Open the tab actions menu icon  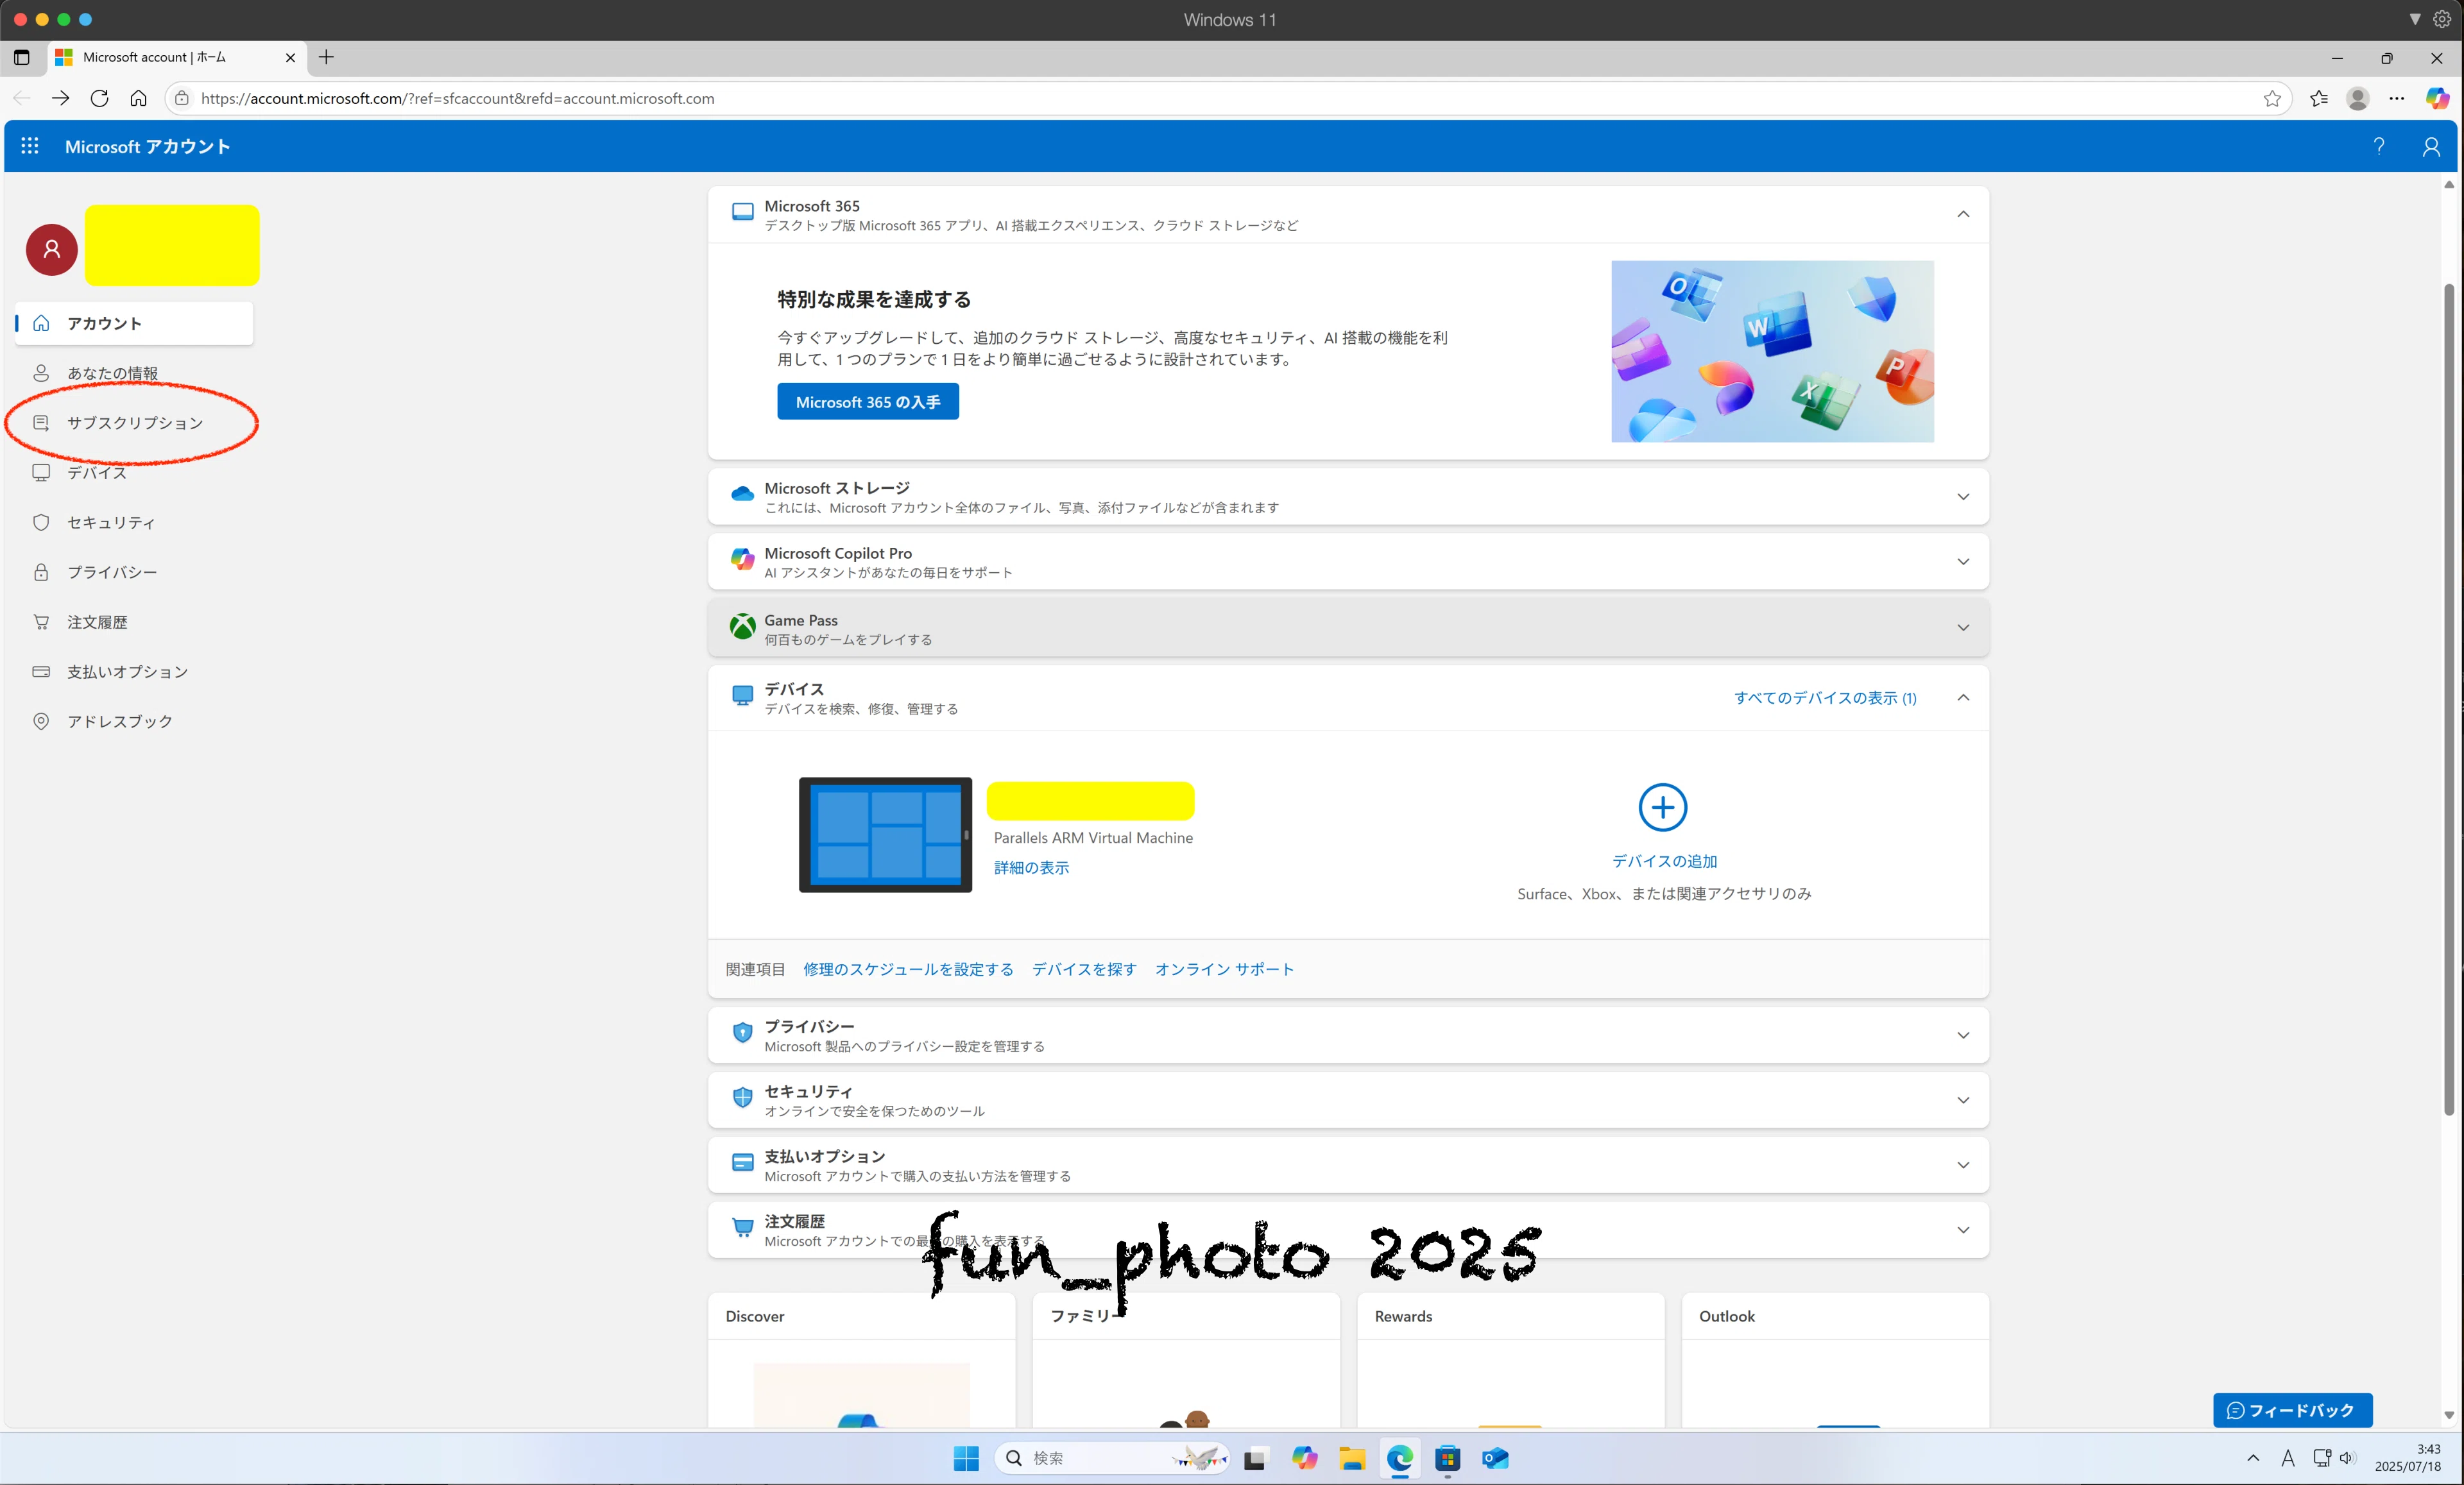pos(22,57)
